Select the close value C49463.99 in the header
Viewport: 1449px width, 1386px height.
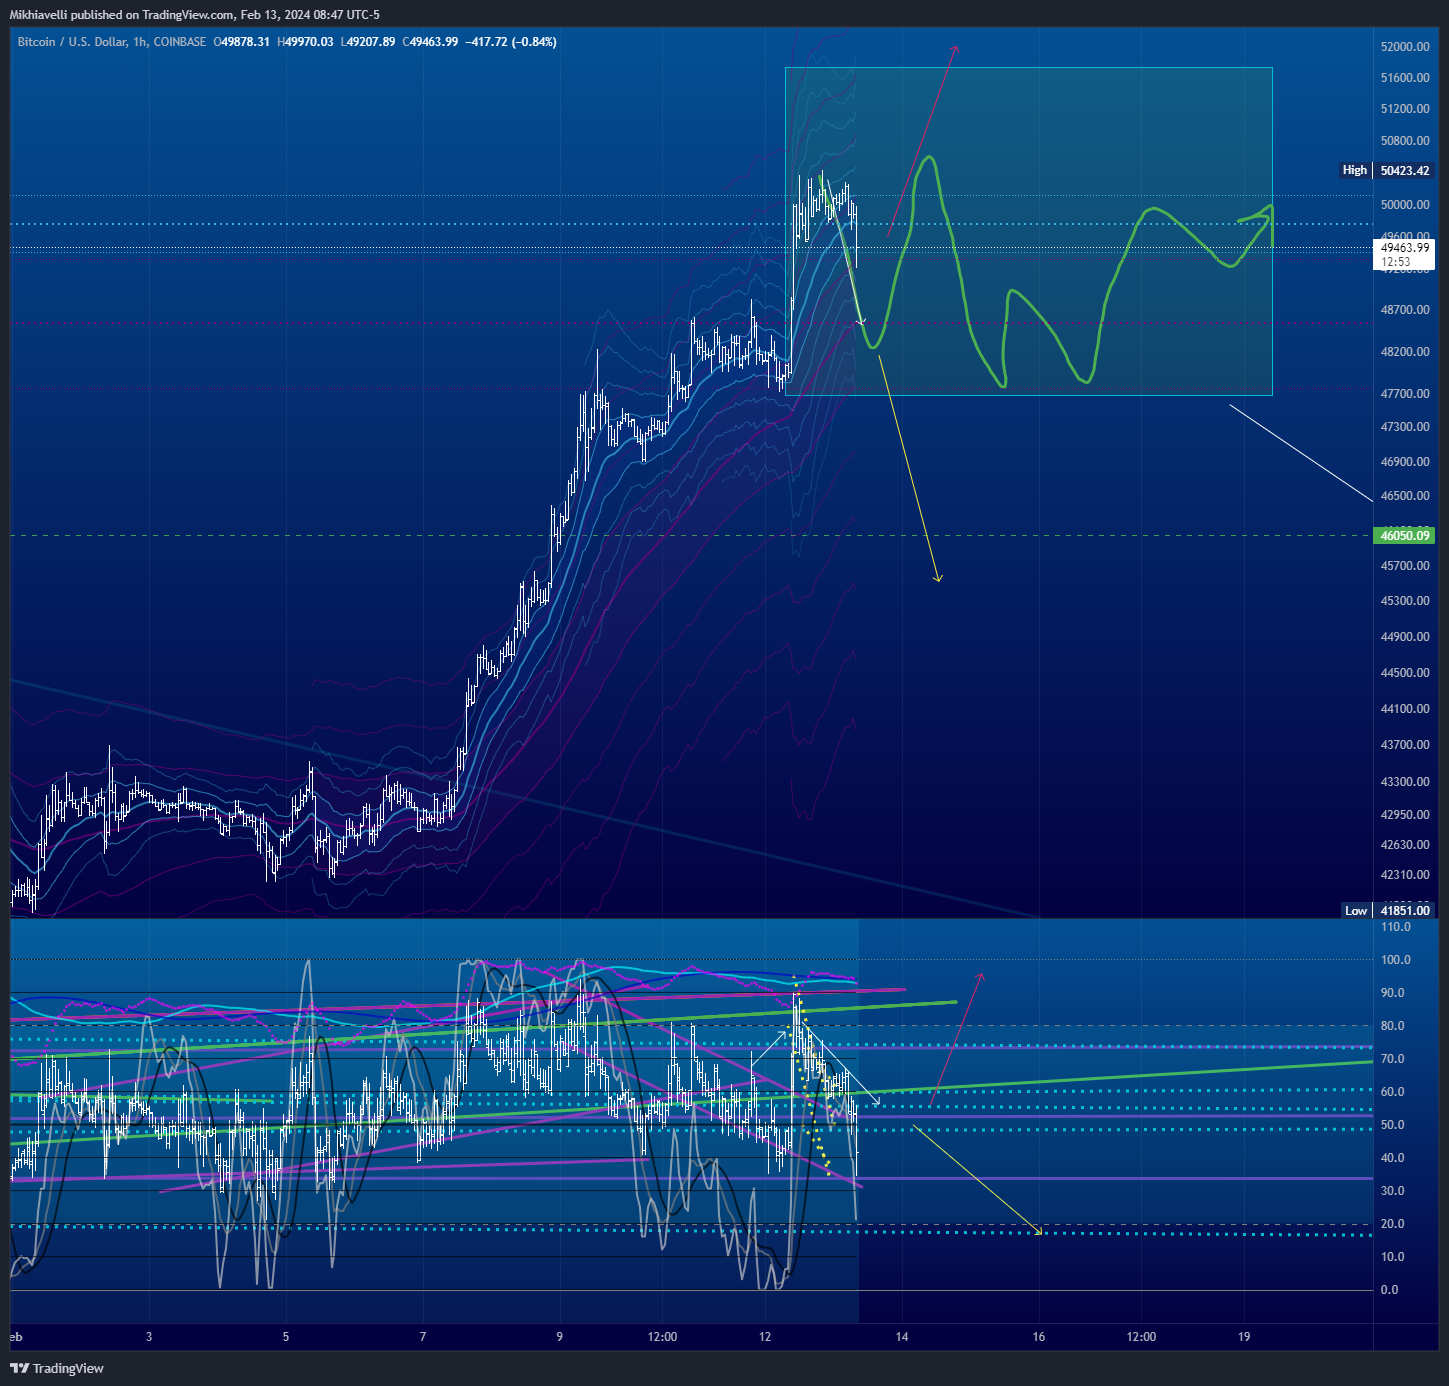431,42
